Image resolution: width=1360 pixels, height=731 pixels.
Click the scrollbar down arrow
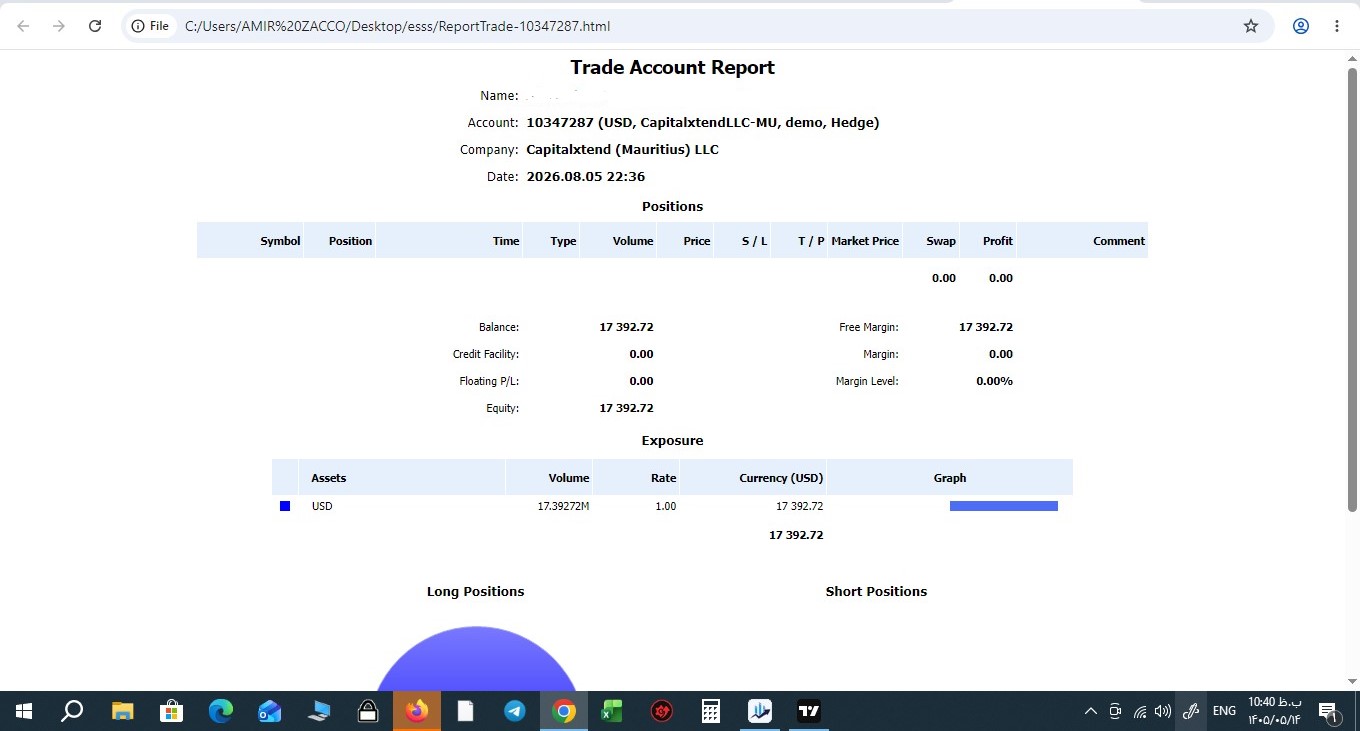(x=1352, y=681)
